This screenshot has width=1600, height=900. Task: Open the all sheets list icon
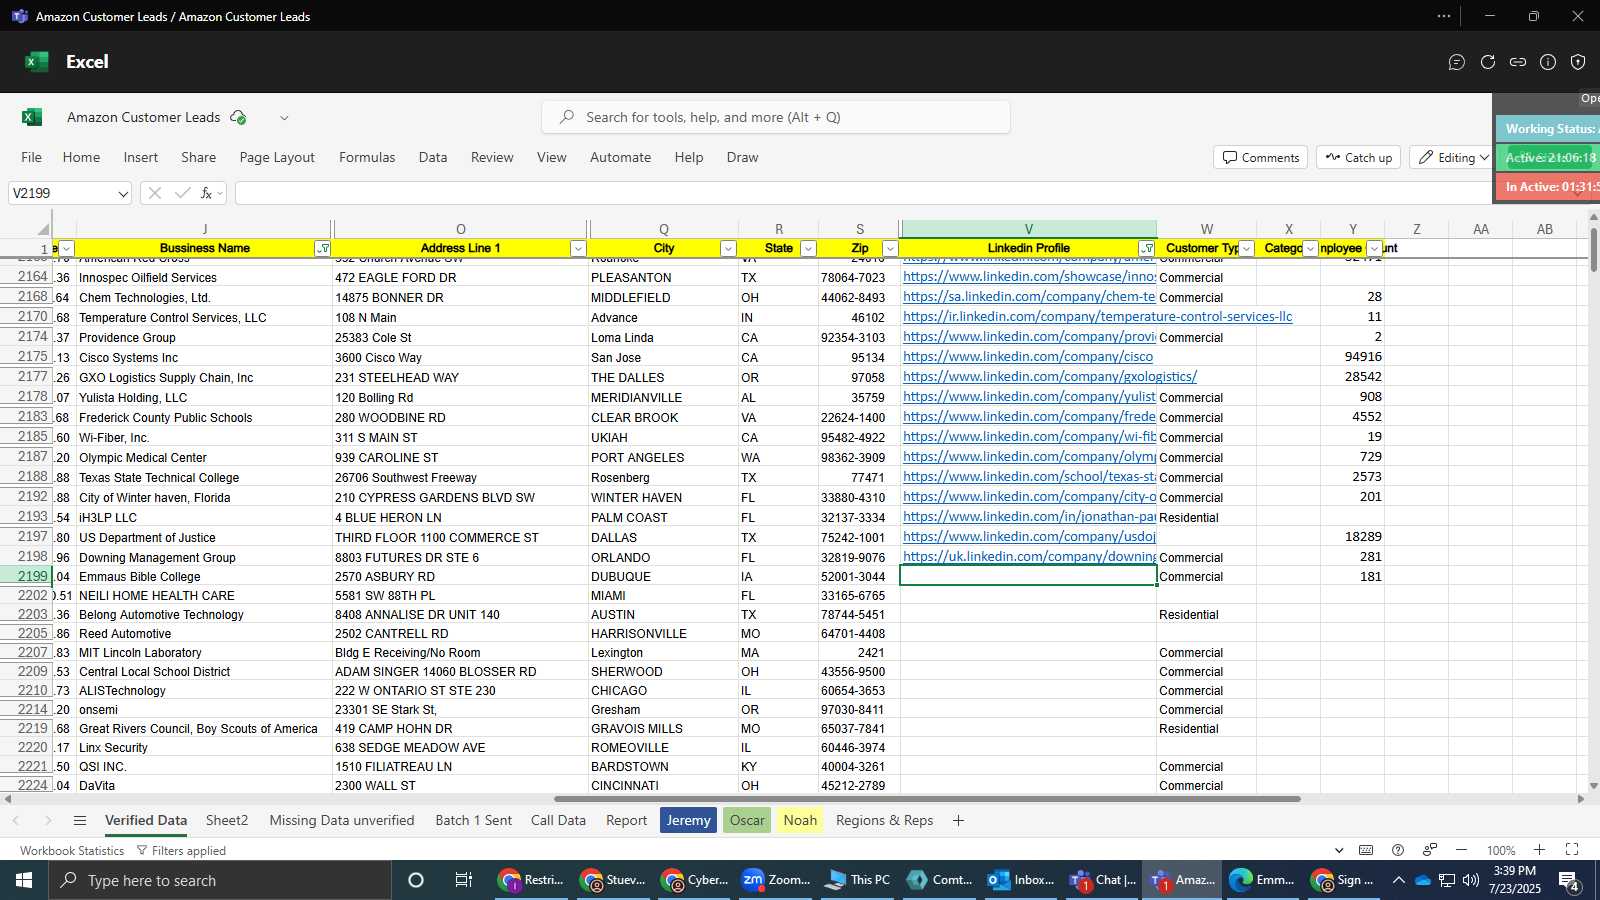pos(80,821)
